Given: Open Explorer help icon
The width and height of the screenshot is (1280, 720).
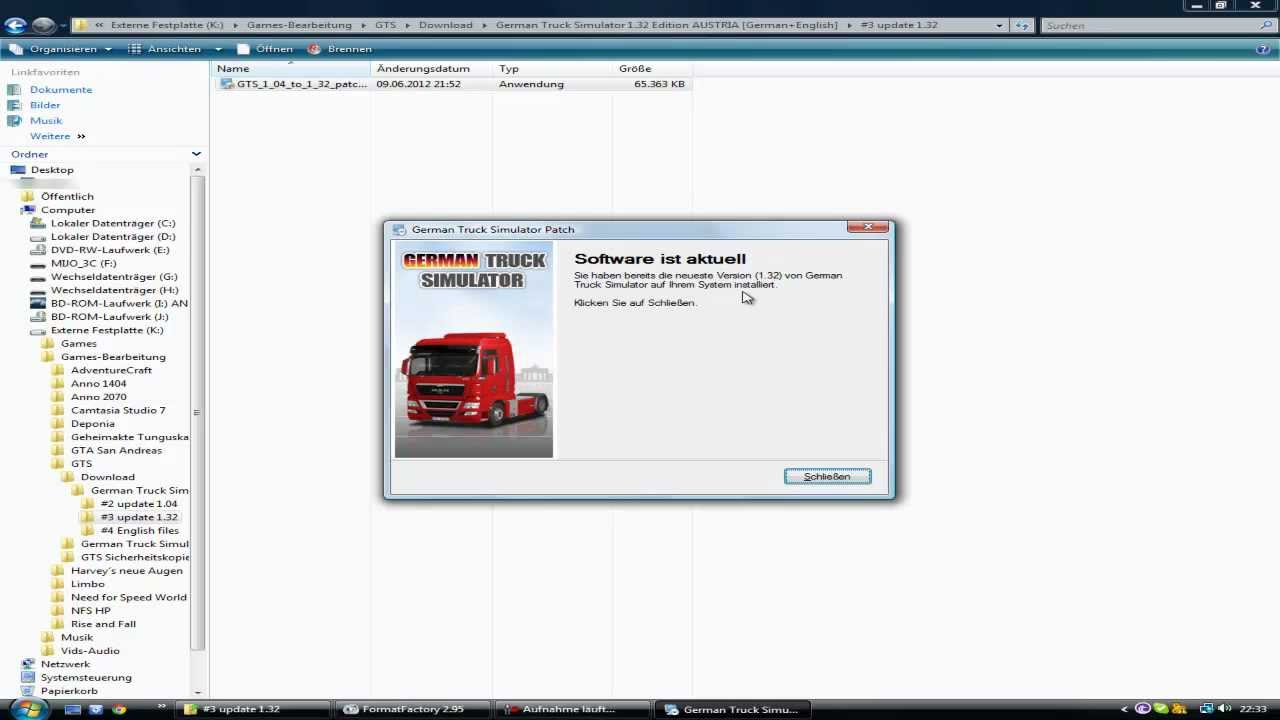Looking at the screenshot, I should pos(1263,49).
